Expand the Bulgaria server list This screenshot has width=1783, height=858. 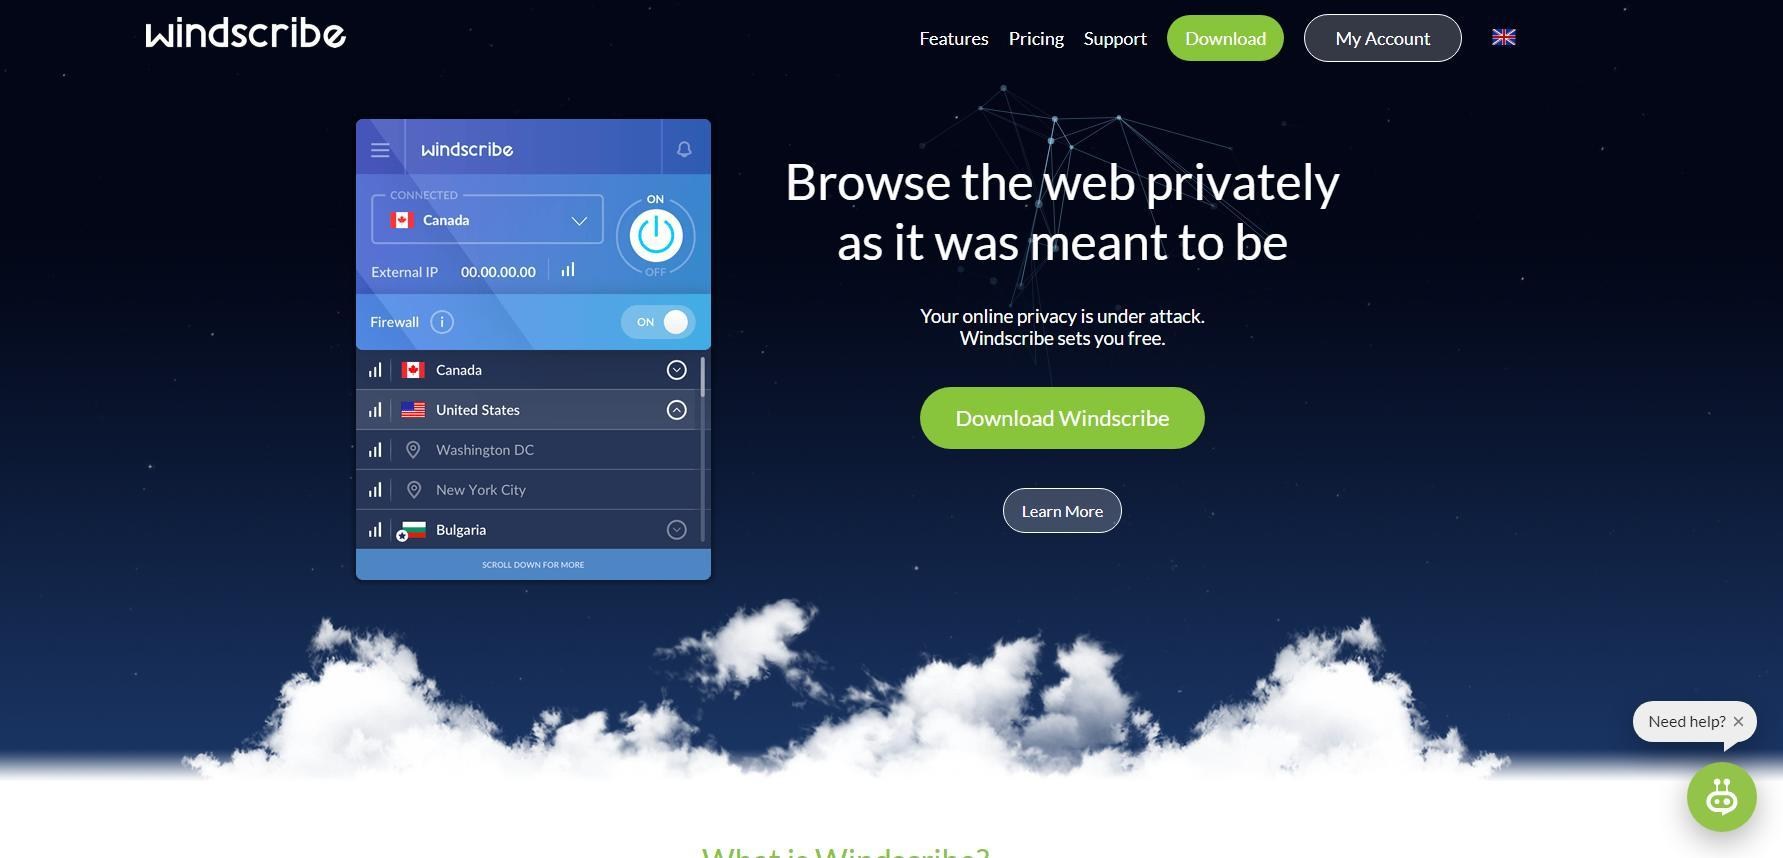click(677, 530)
